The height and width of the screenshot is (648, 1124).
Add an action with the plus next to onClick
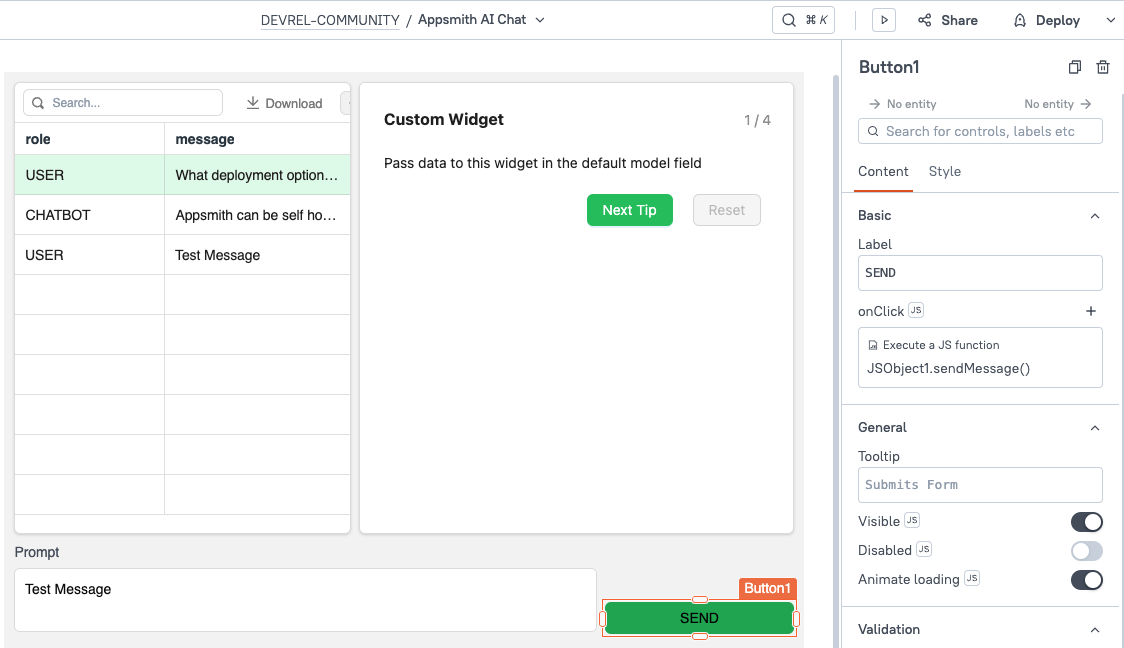1091,311
